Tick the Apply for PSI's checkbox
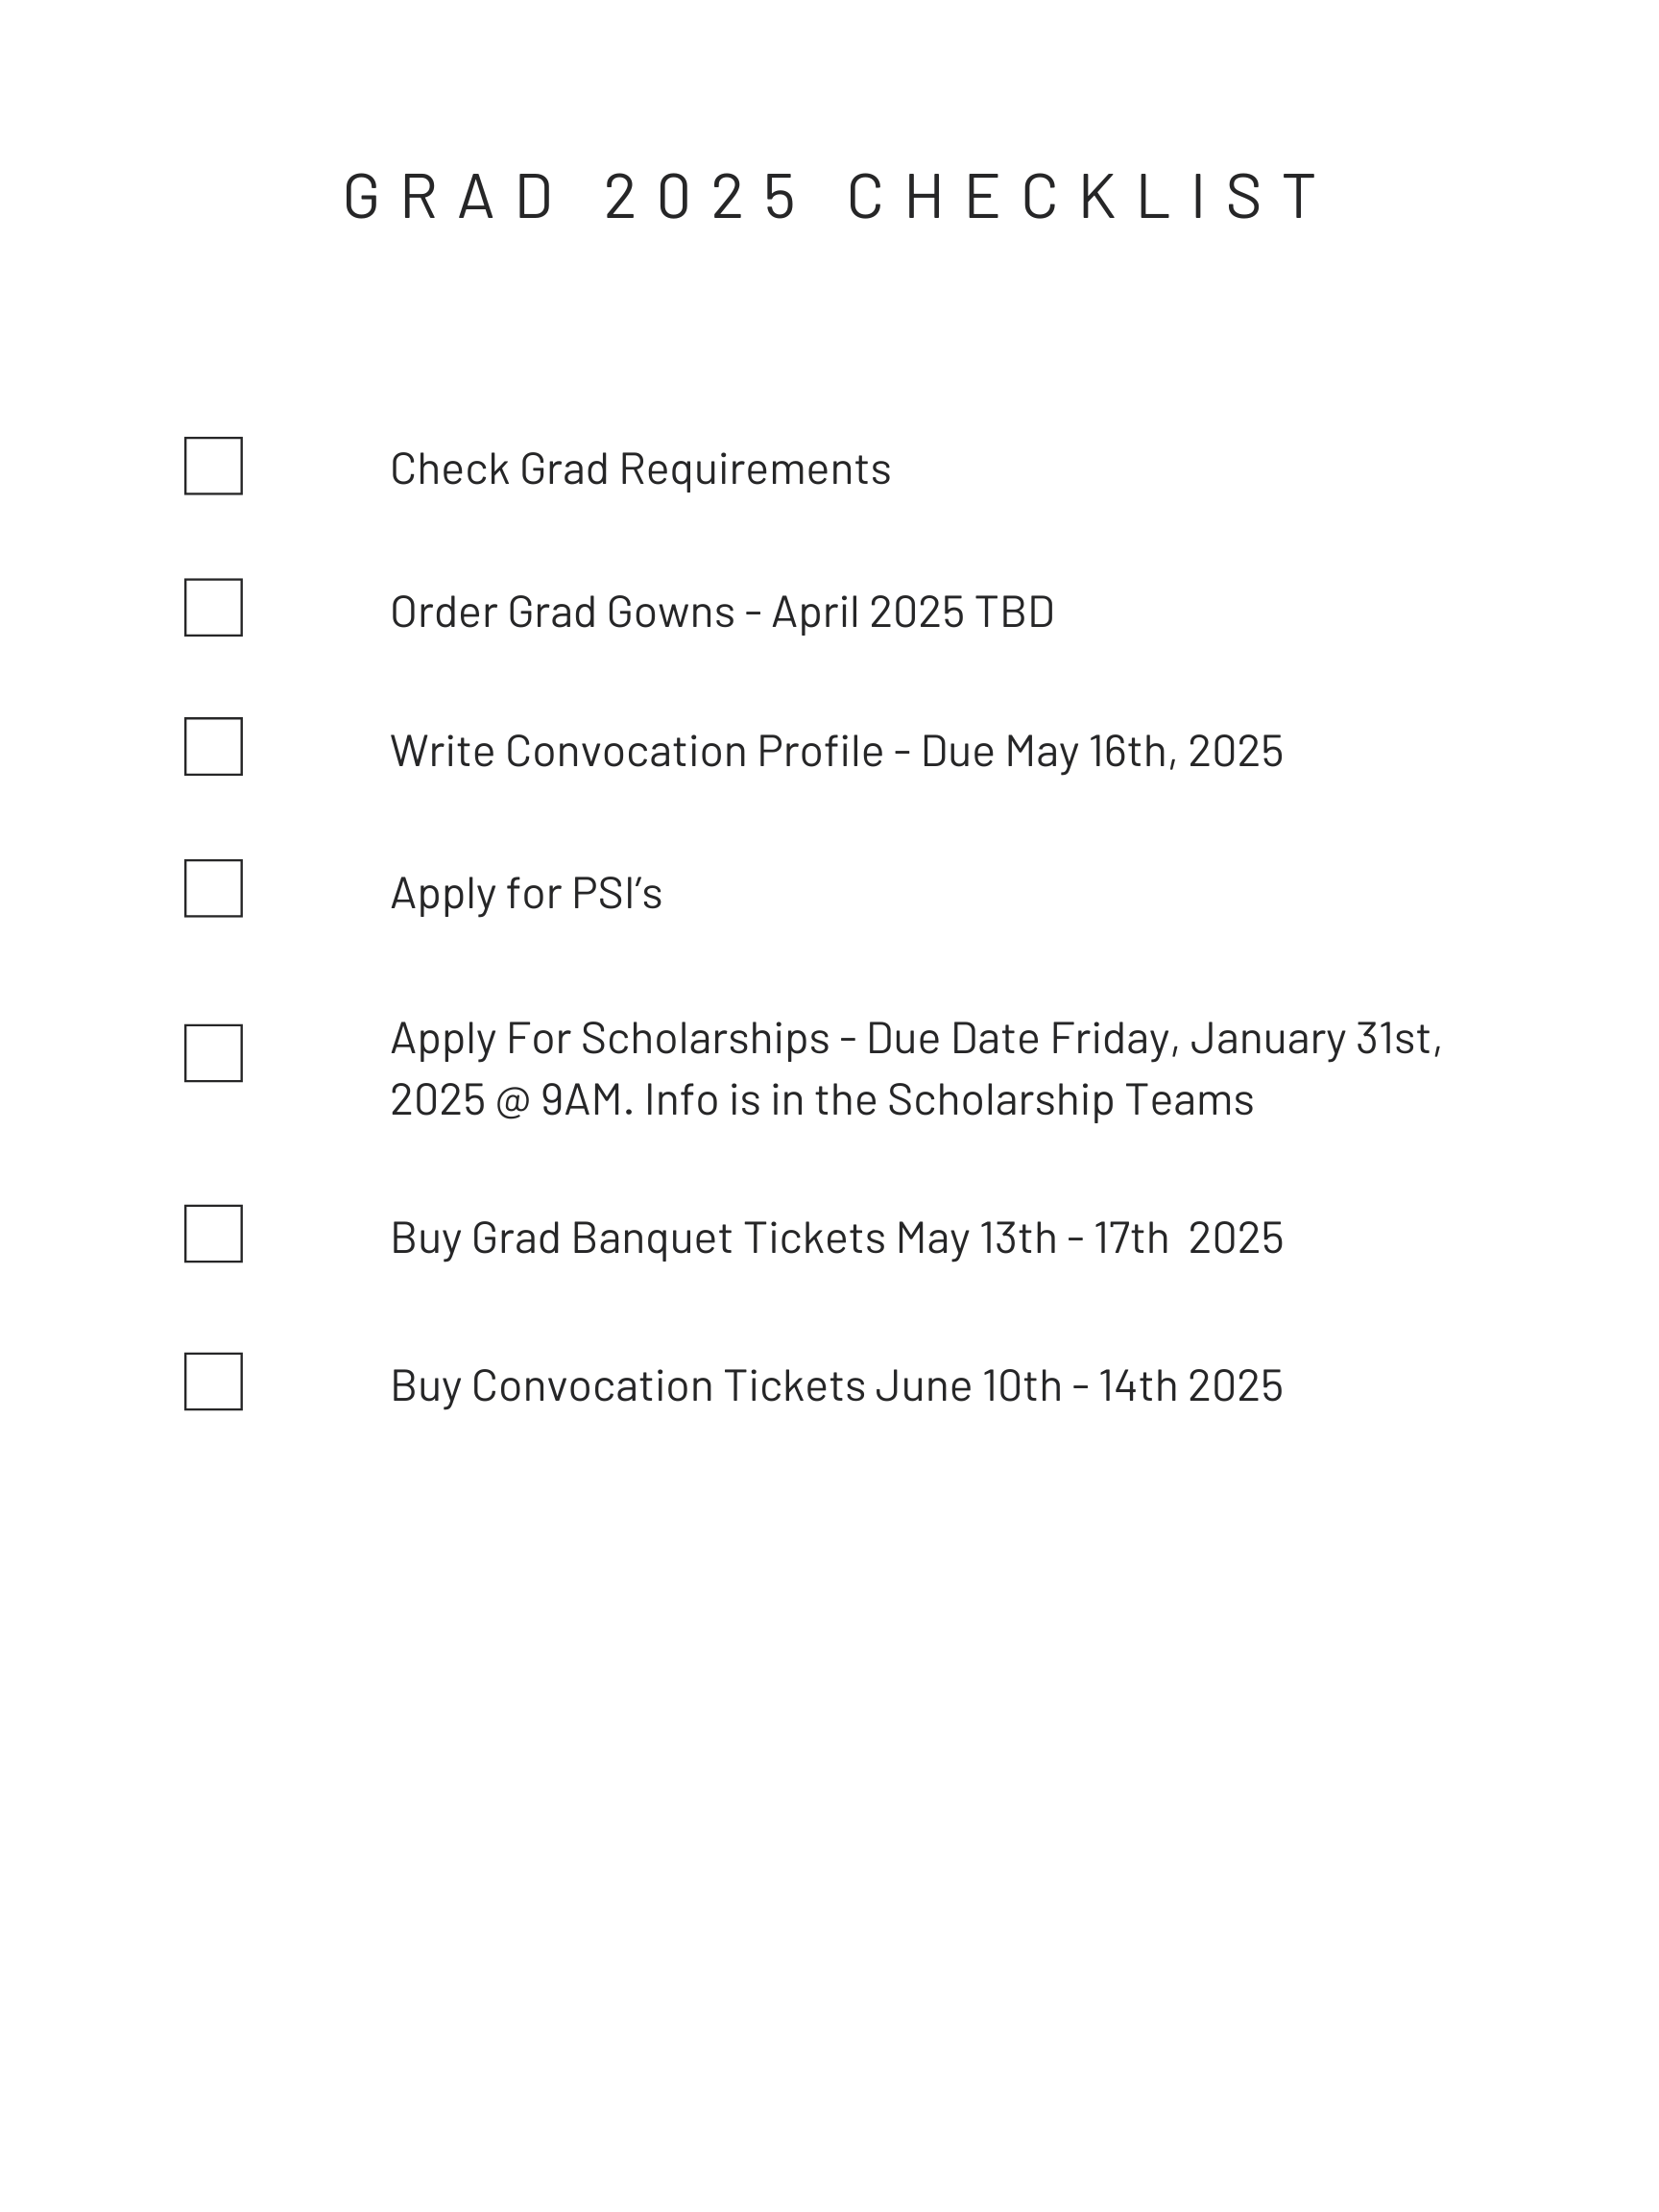 coord(213,888)
